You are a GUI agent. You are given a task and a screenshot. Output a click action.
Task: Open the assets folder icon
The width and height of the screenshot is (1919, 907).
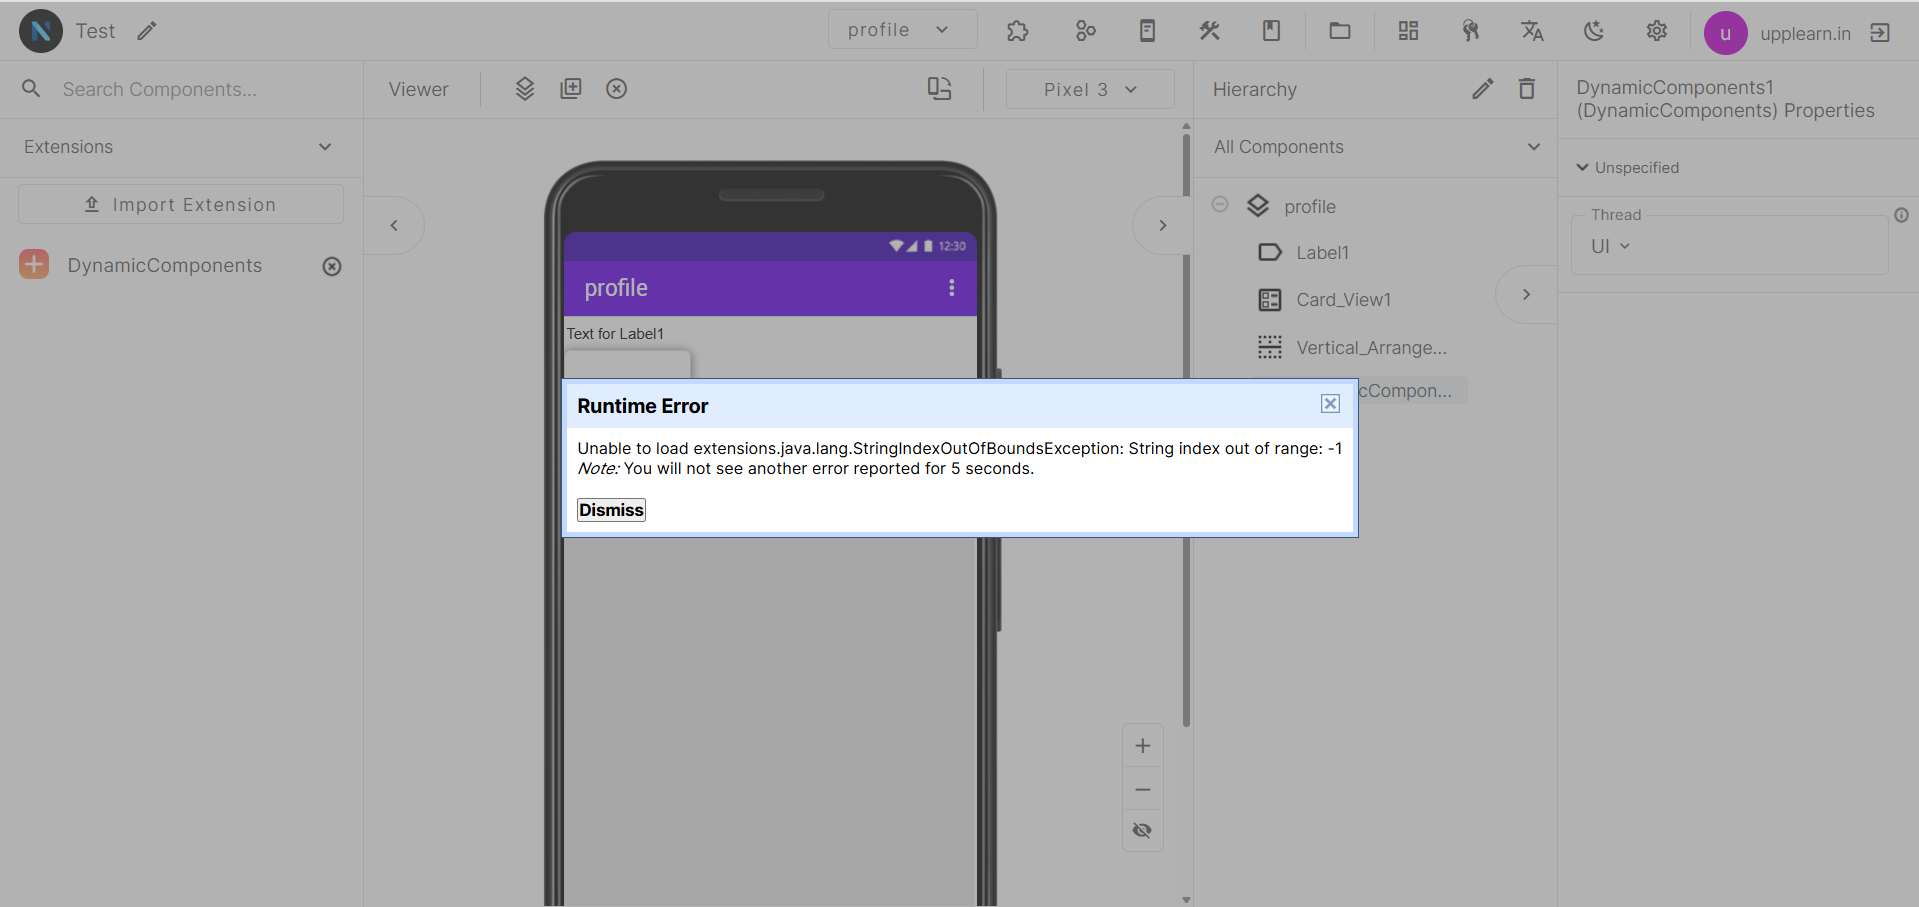[1340, 31]
